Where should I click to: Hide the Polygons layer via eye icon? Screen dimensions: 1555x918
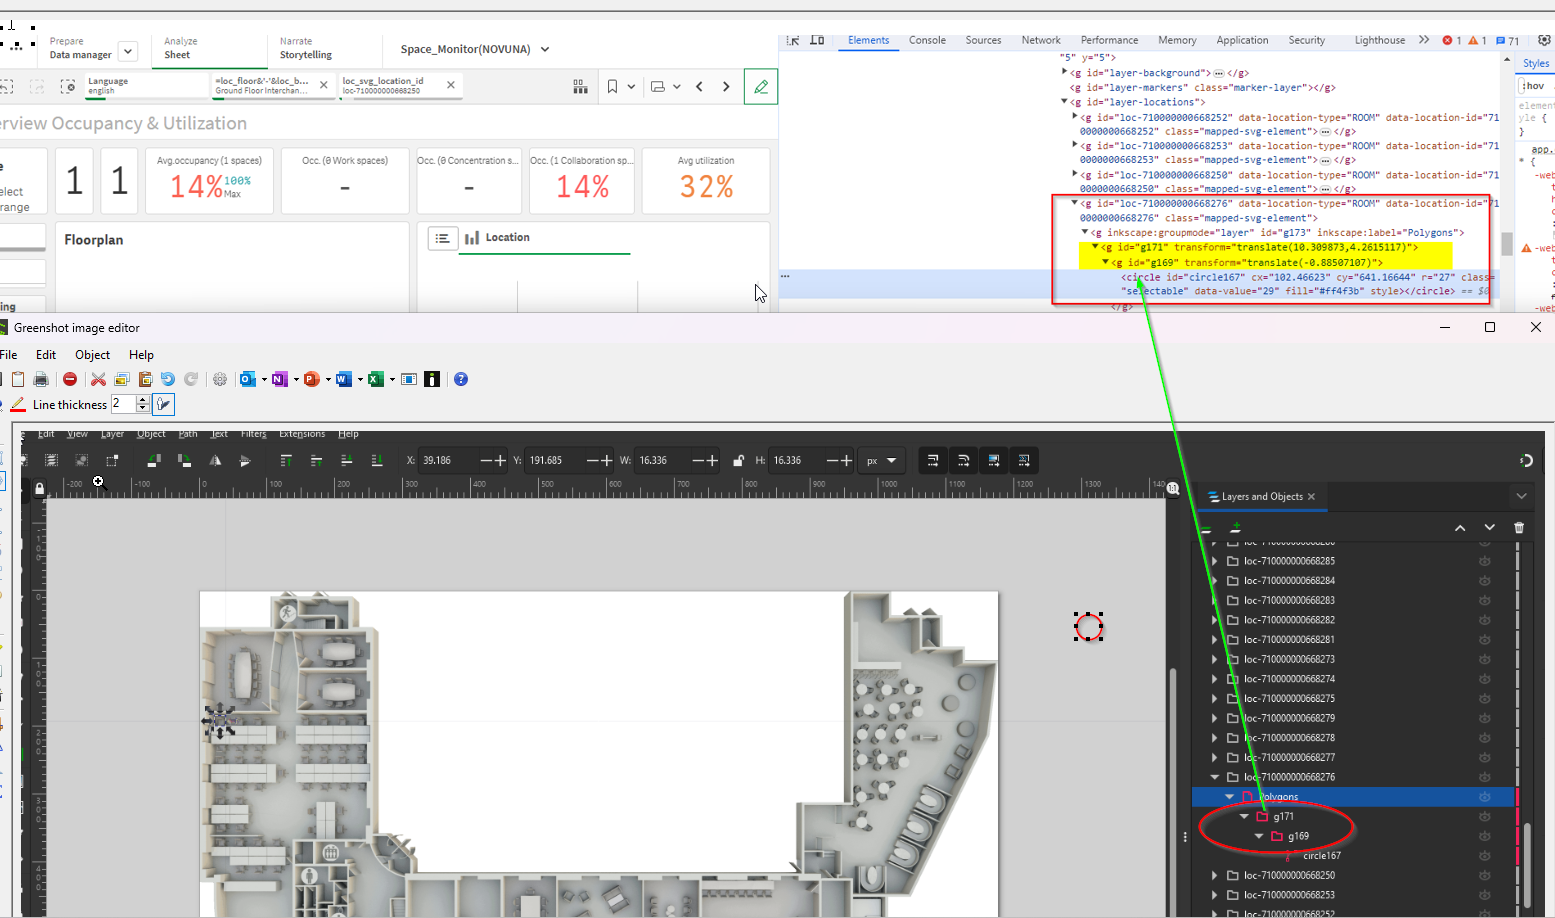[1485, 797]
